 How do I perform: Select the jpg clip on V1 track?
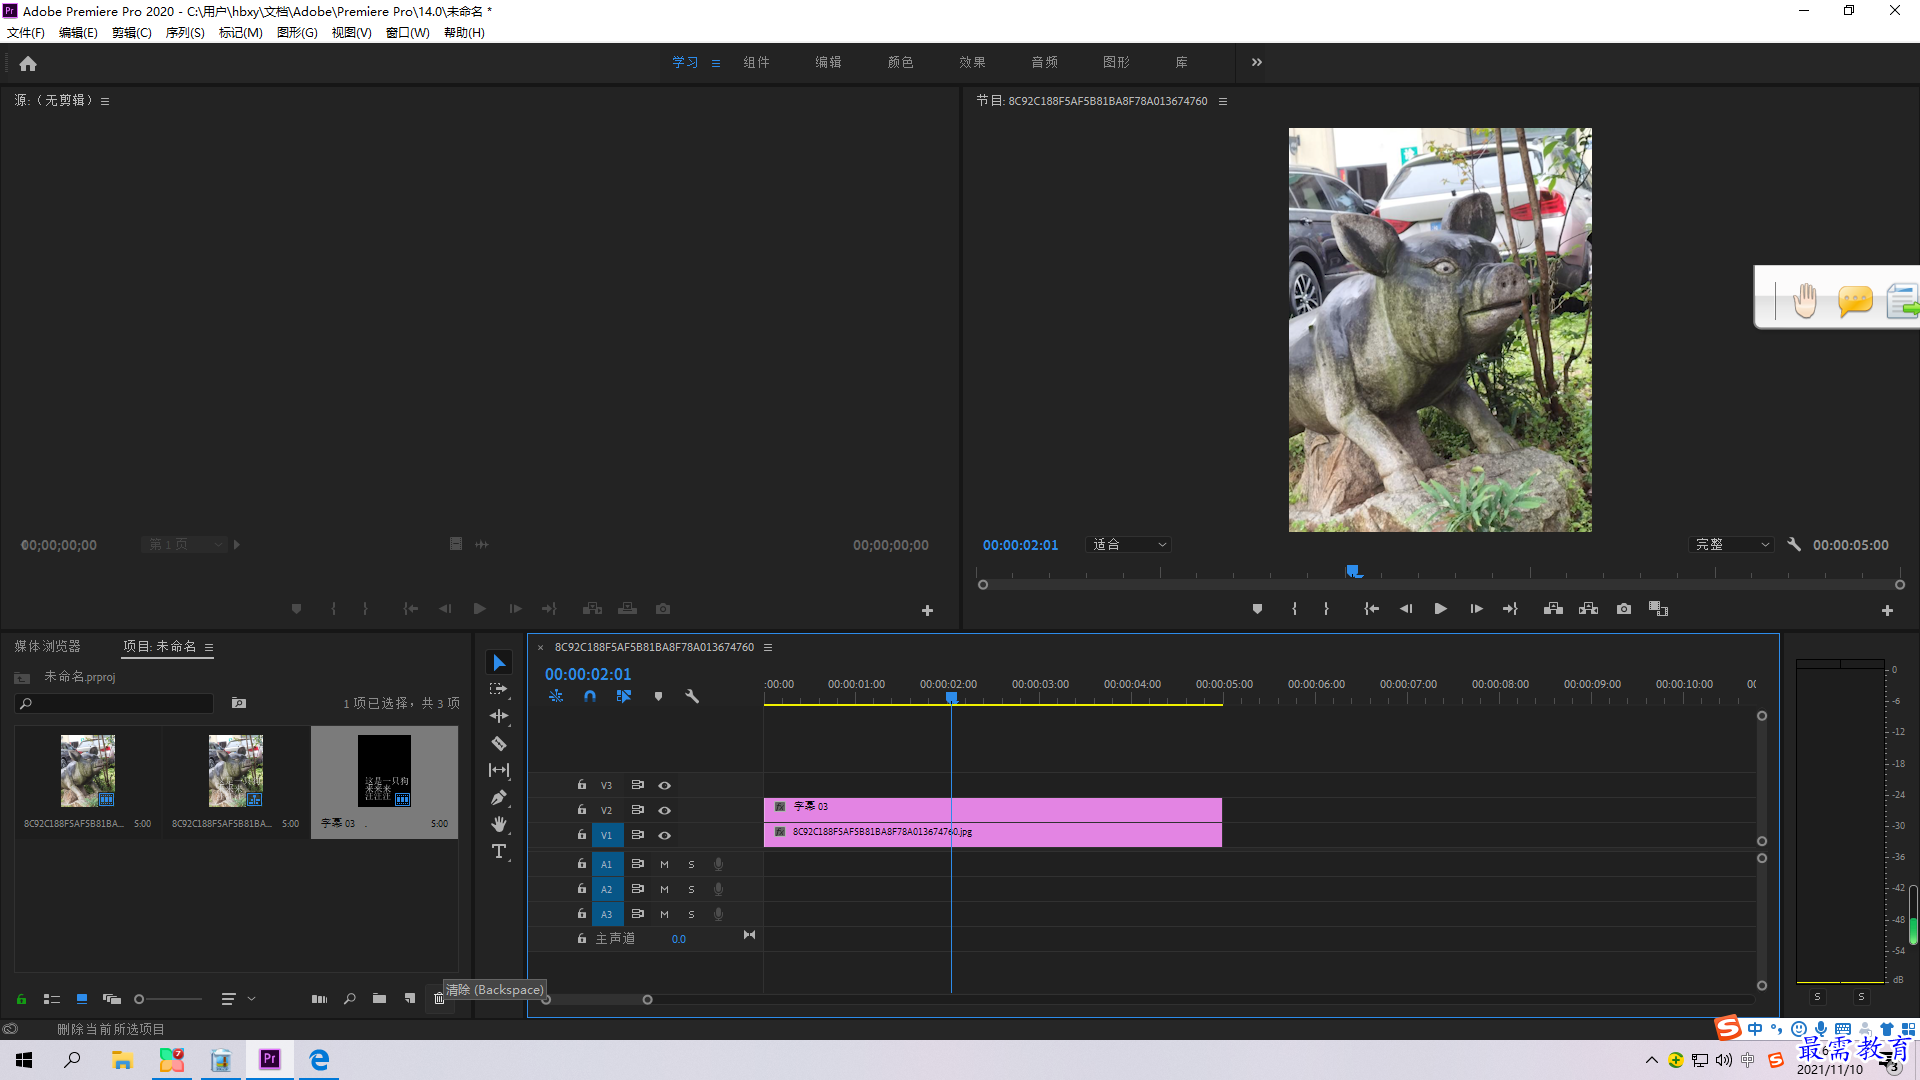click(x=993, y=835)
